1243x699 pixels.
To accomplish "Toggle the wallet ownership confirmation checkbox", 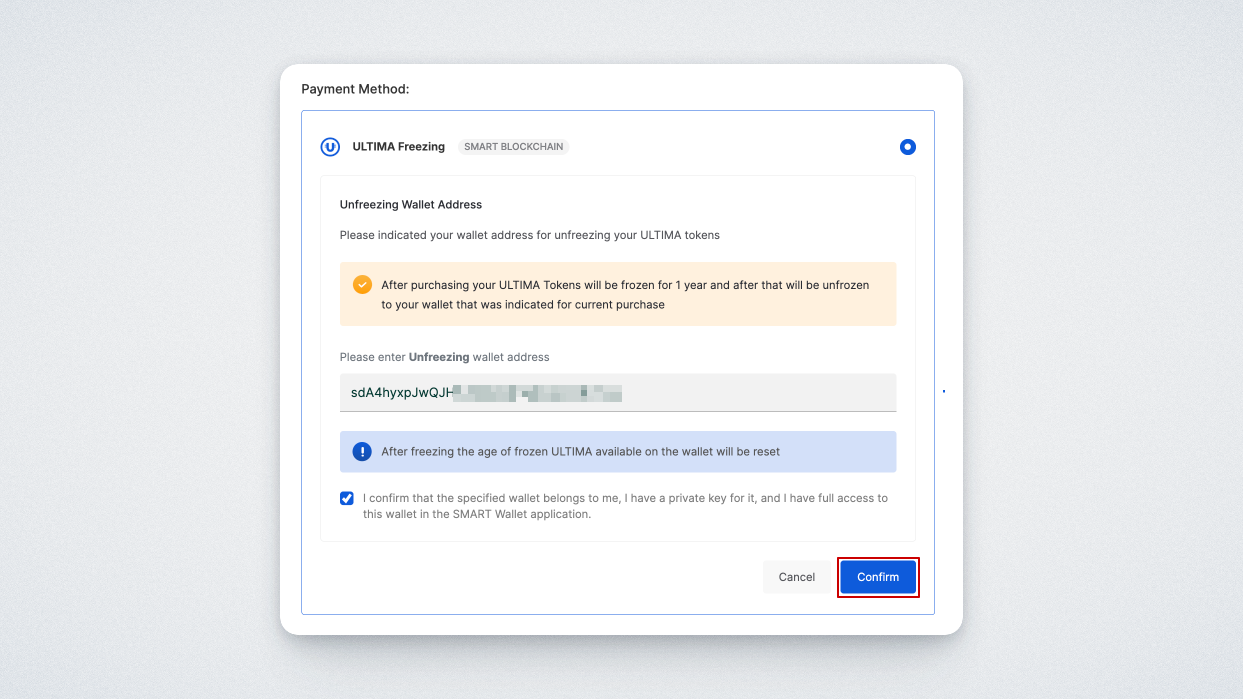I will [347, 498].
